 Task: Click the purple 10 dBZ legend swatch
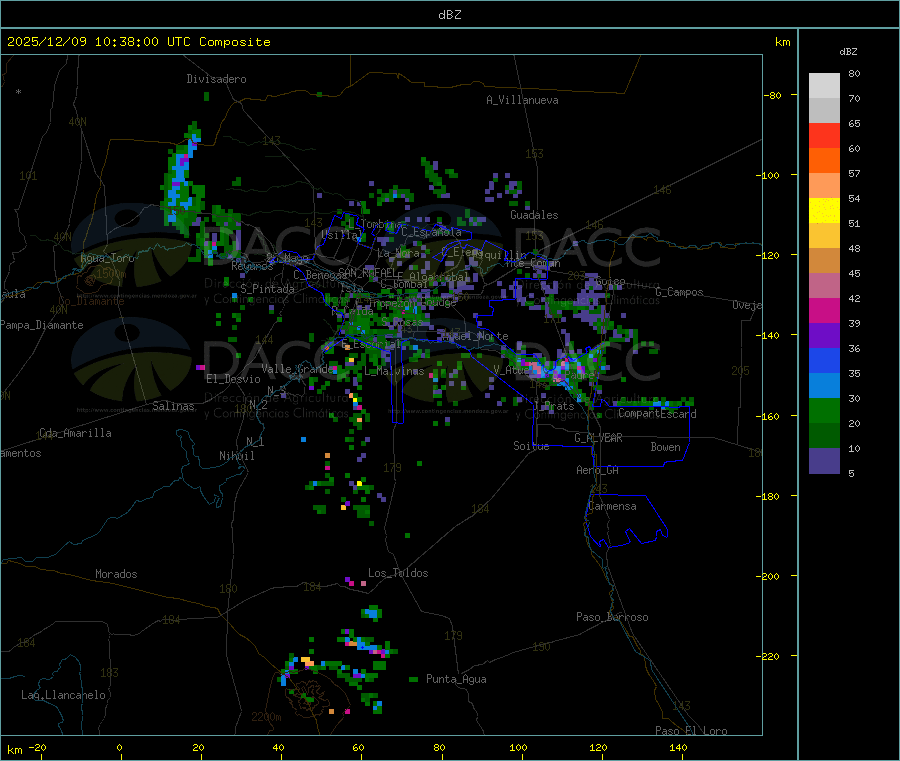pos(824,460)
